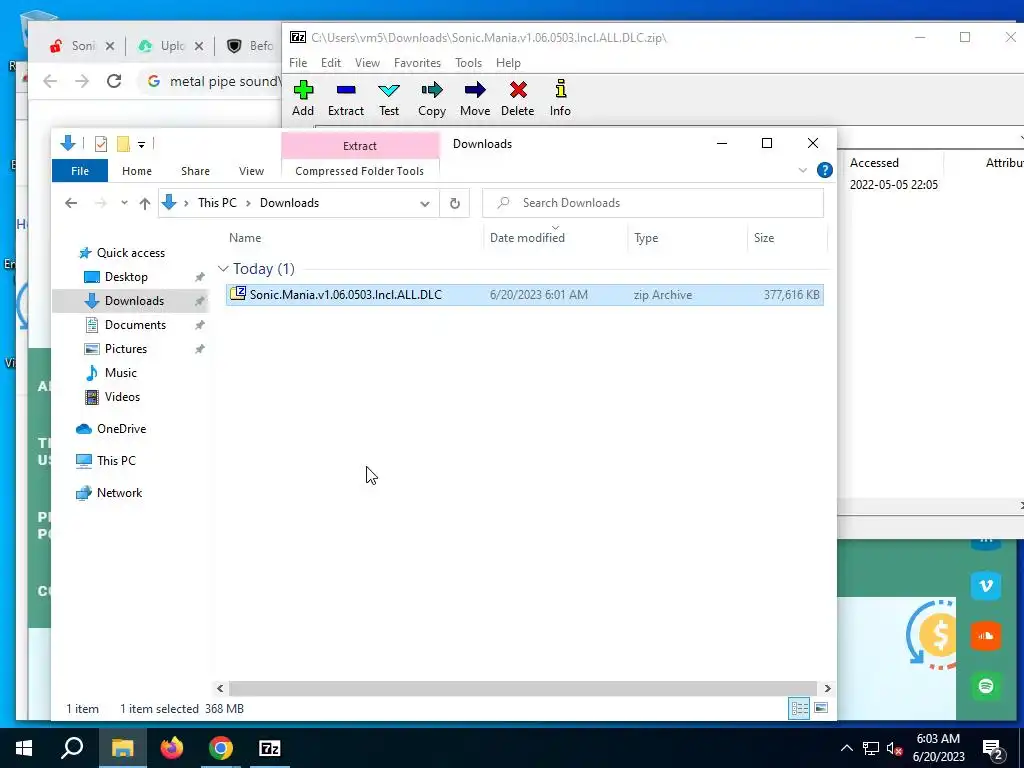
Task: Click the Extract button in 7-Zip toolbar
Action: [345, 99]
